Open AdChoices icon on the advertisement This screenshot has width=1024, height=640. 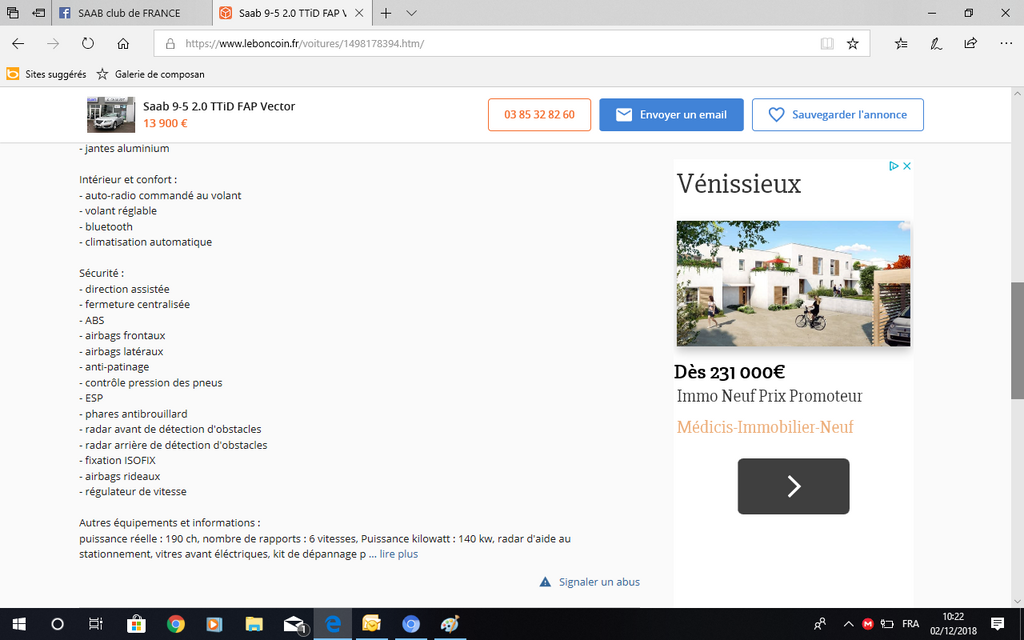pyautogui.click(x=894, y=166)
